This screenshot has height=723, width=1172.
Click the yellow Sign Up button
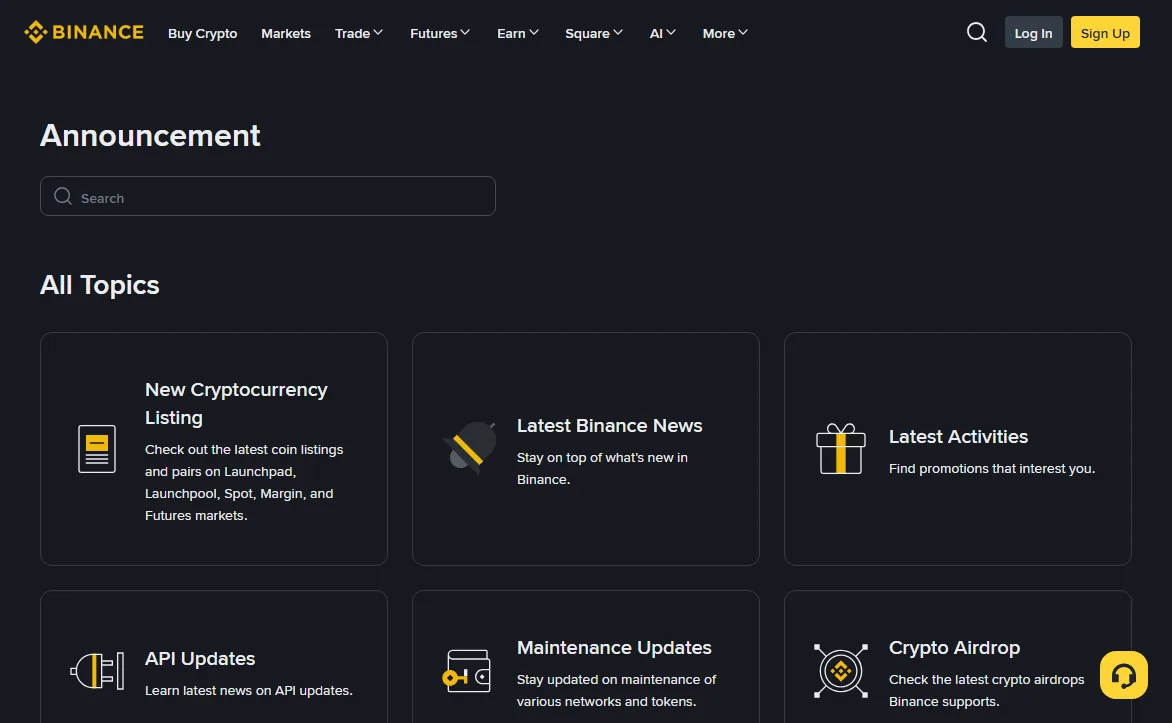point(1105,32)
